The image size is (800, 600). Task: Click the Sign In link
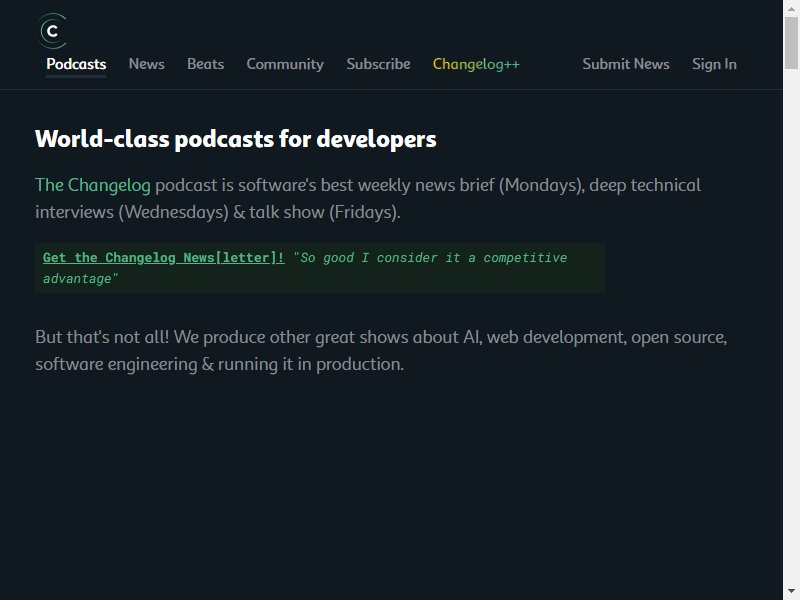[x=714, y=64]
